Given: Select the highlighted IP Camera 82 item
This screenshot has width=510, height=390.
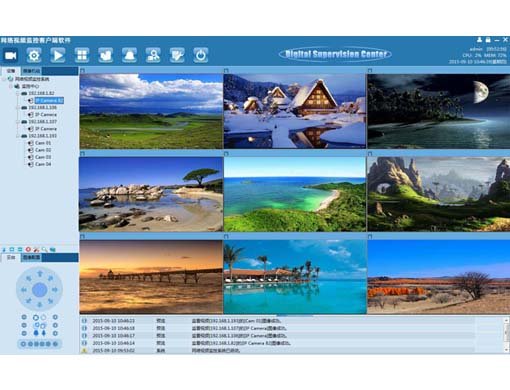Looking at the screenshot, I should 49,100.
